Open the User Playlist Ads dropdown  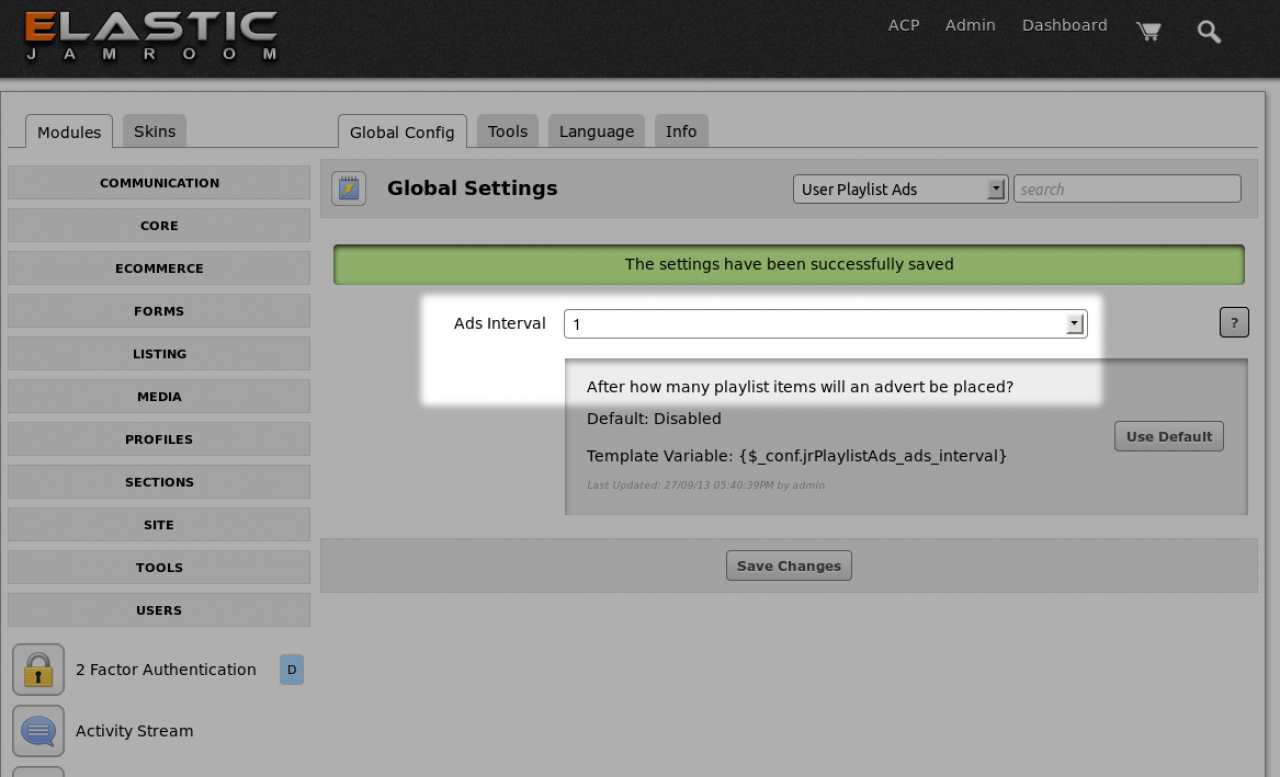click(899, 189)
